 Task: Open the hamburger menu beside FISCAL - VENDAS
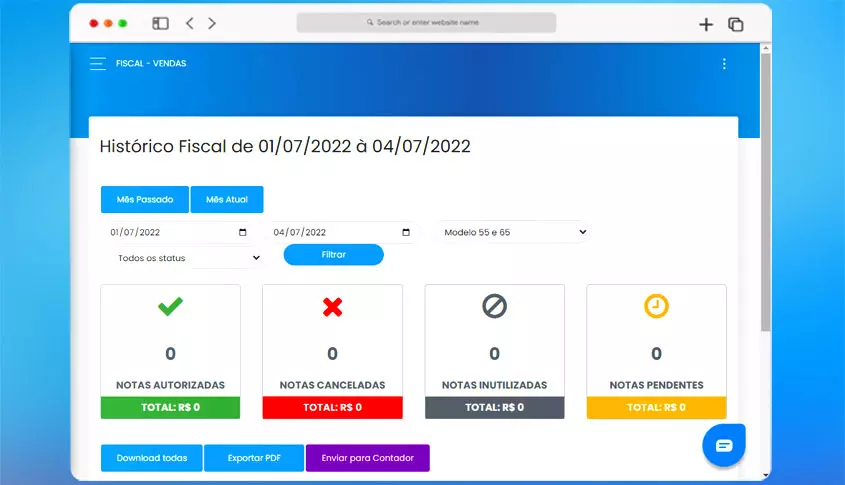tap(98, 64)
